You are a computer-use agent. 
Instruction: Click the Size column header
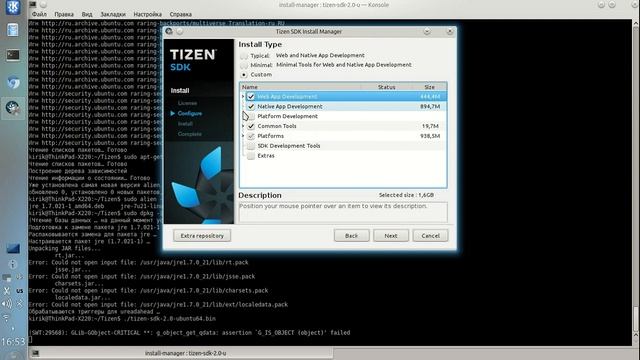pyautogui.click(x=429, y=87)
